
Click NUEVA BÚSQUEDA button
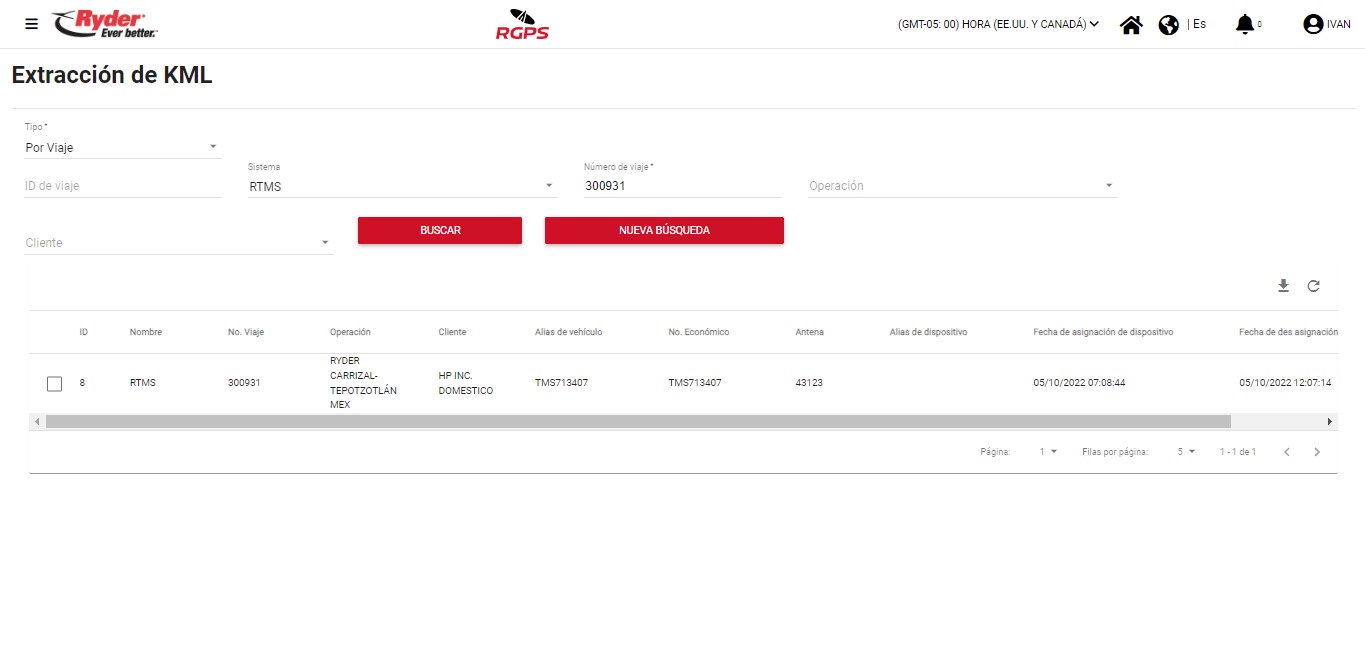click(x=664, y=230)
